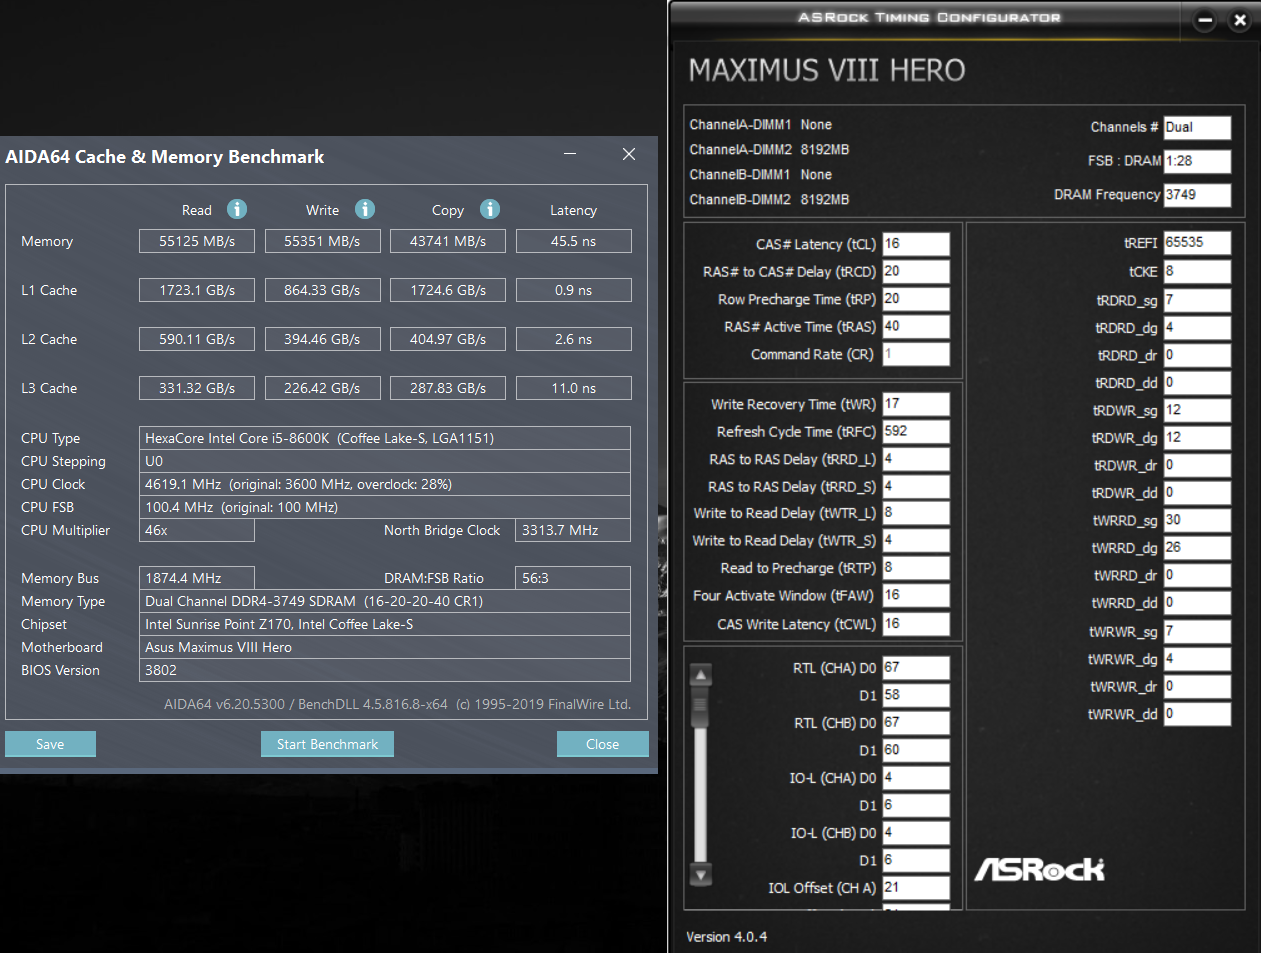Close the AIDA64 benchmark window with X

pyautogui.click(x=629, y=154)
